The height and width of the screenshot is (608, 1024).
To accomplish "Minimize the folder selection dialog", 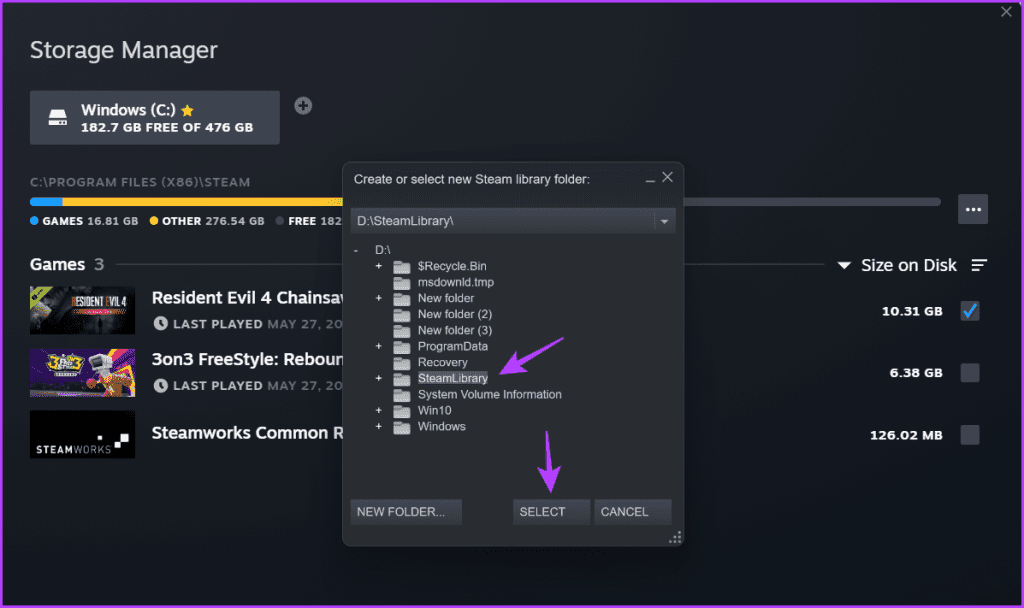I will (x=650, y=180).
